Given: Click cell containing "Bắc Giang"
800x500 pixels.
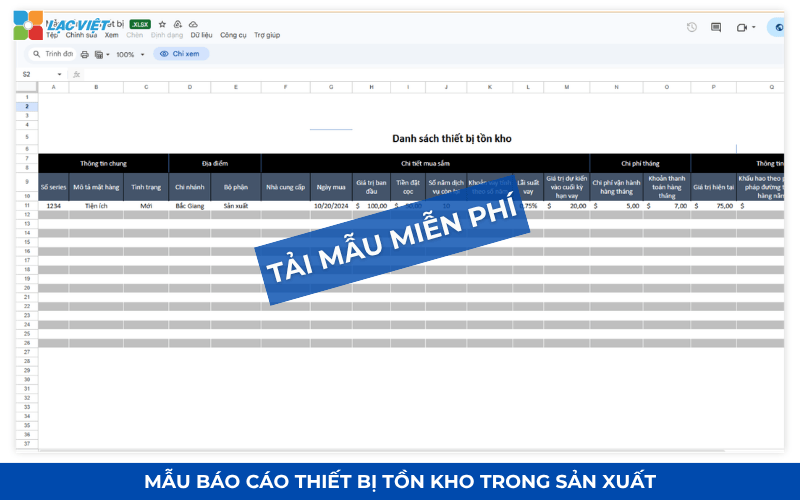Looking at the screenshot, I should point(189,206).
